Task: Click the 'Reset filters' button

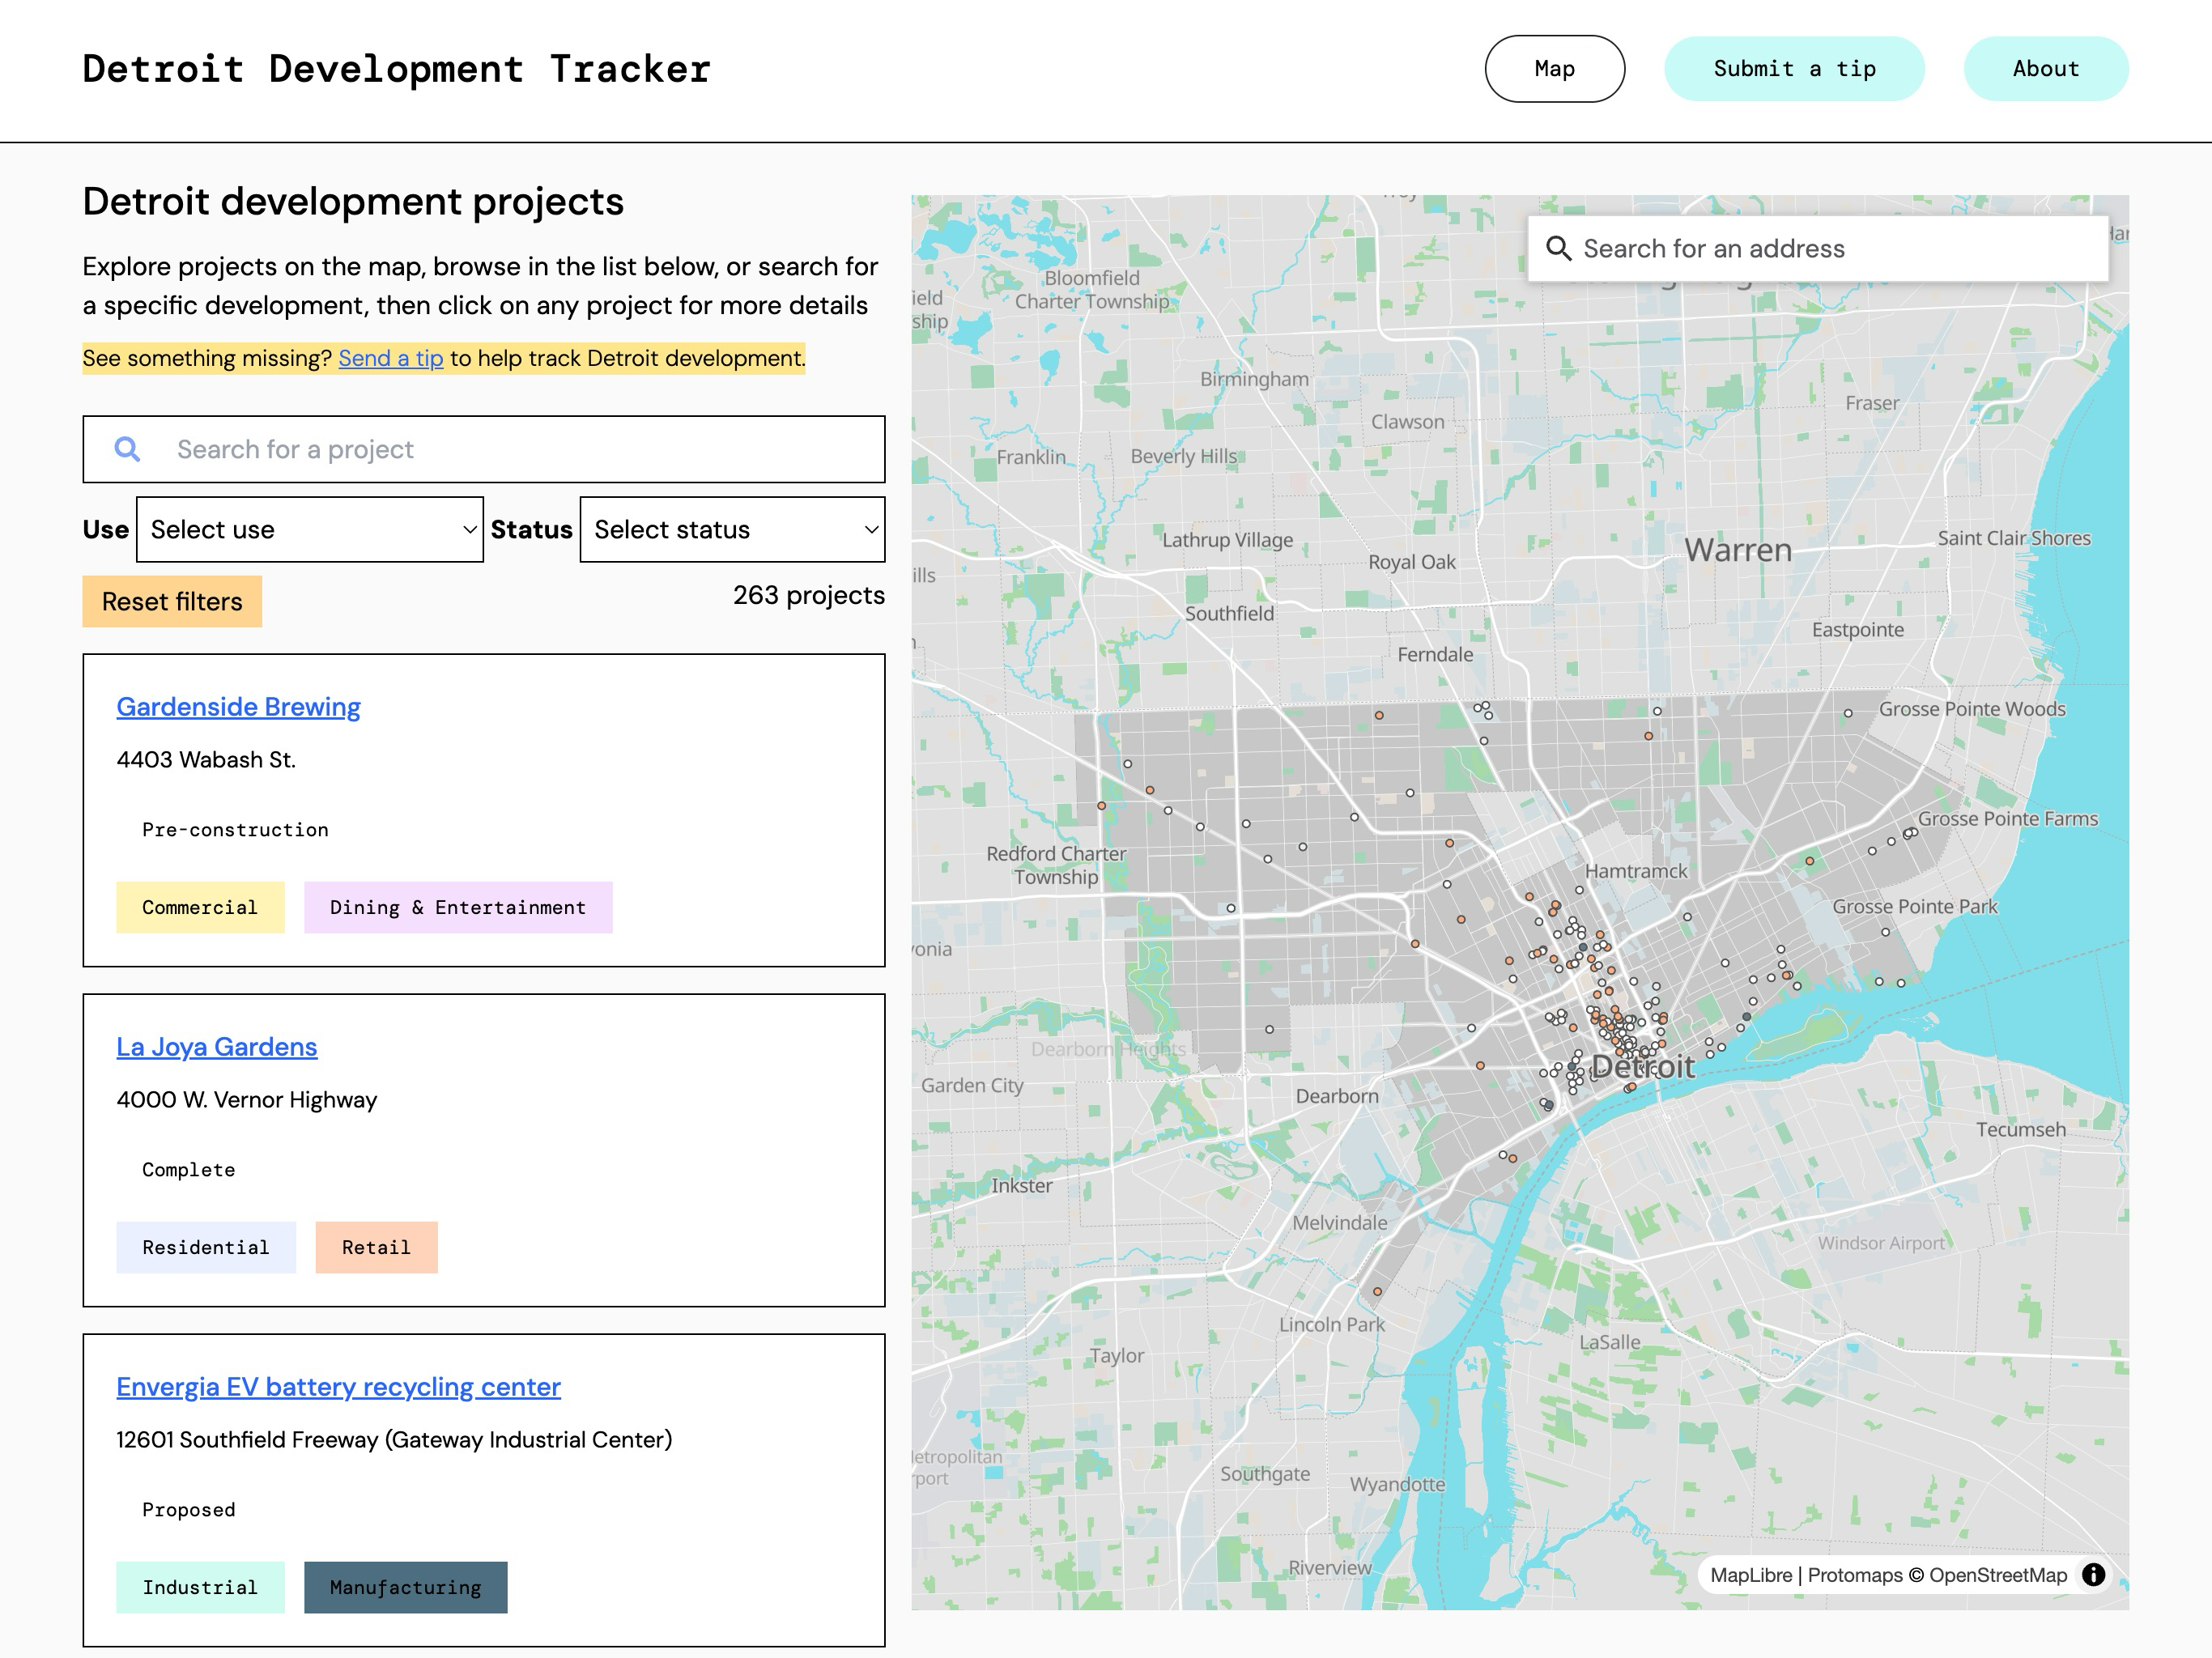Action: [171, 601]
